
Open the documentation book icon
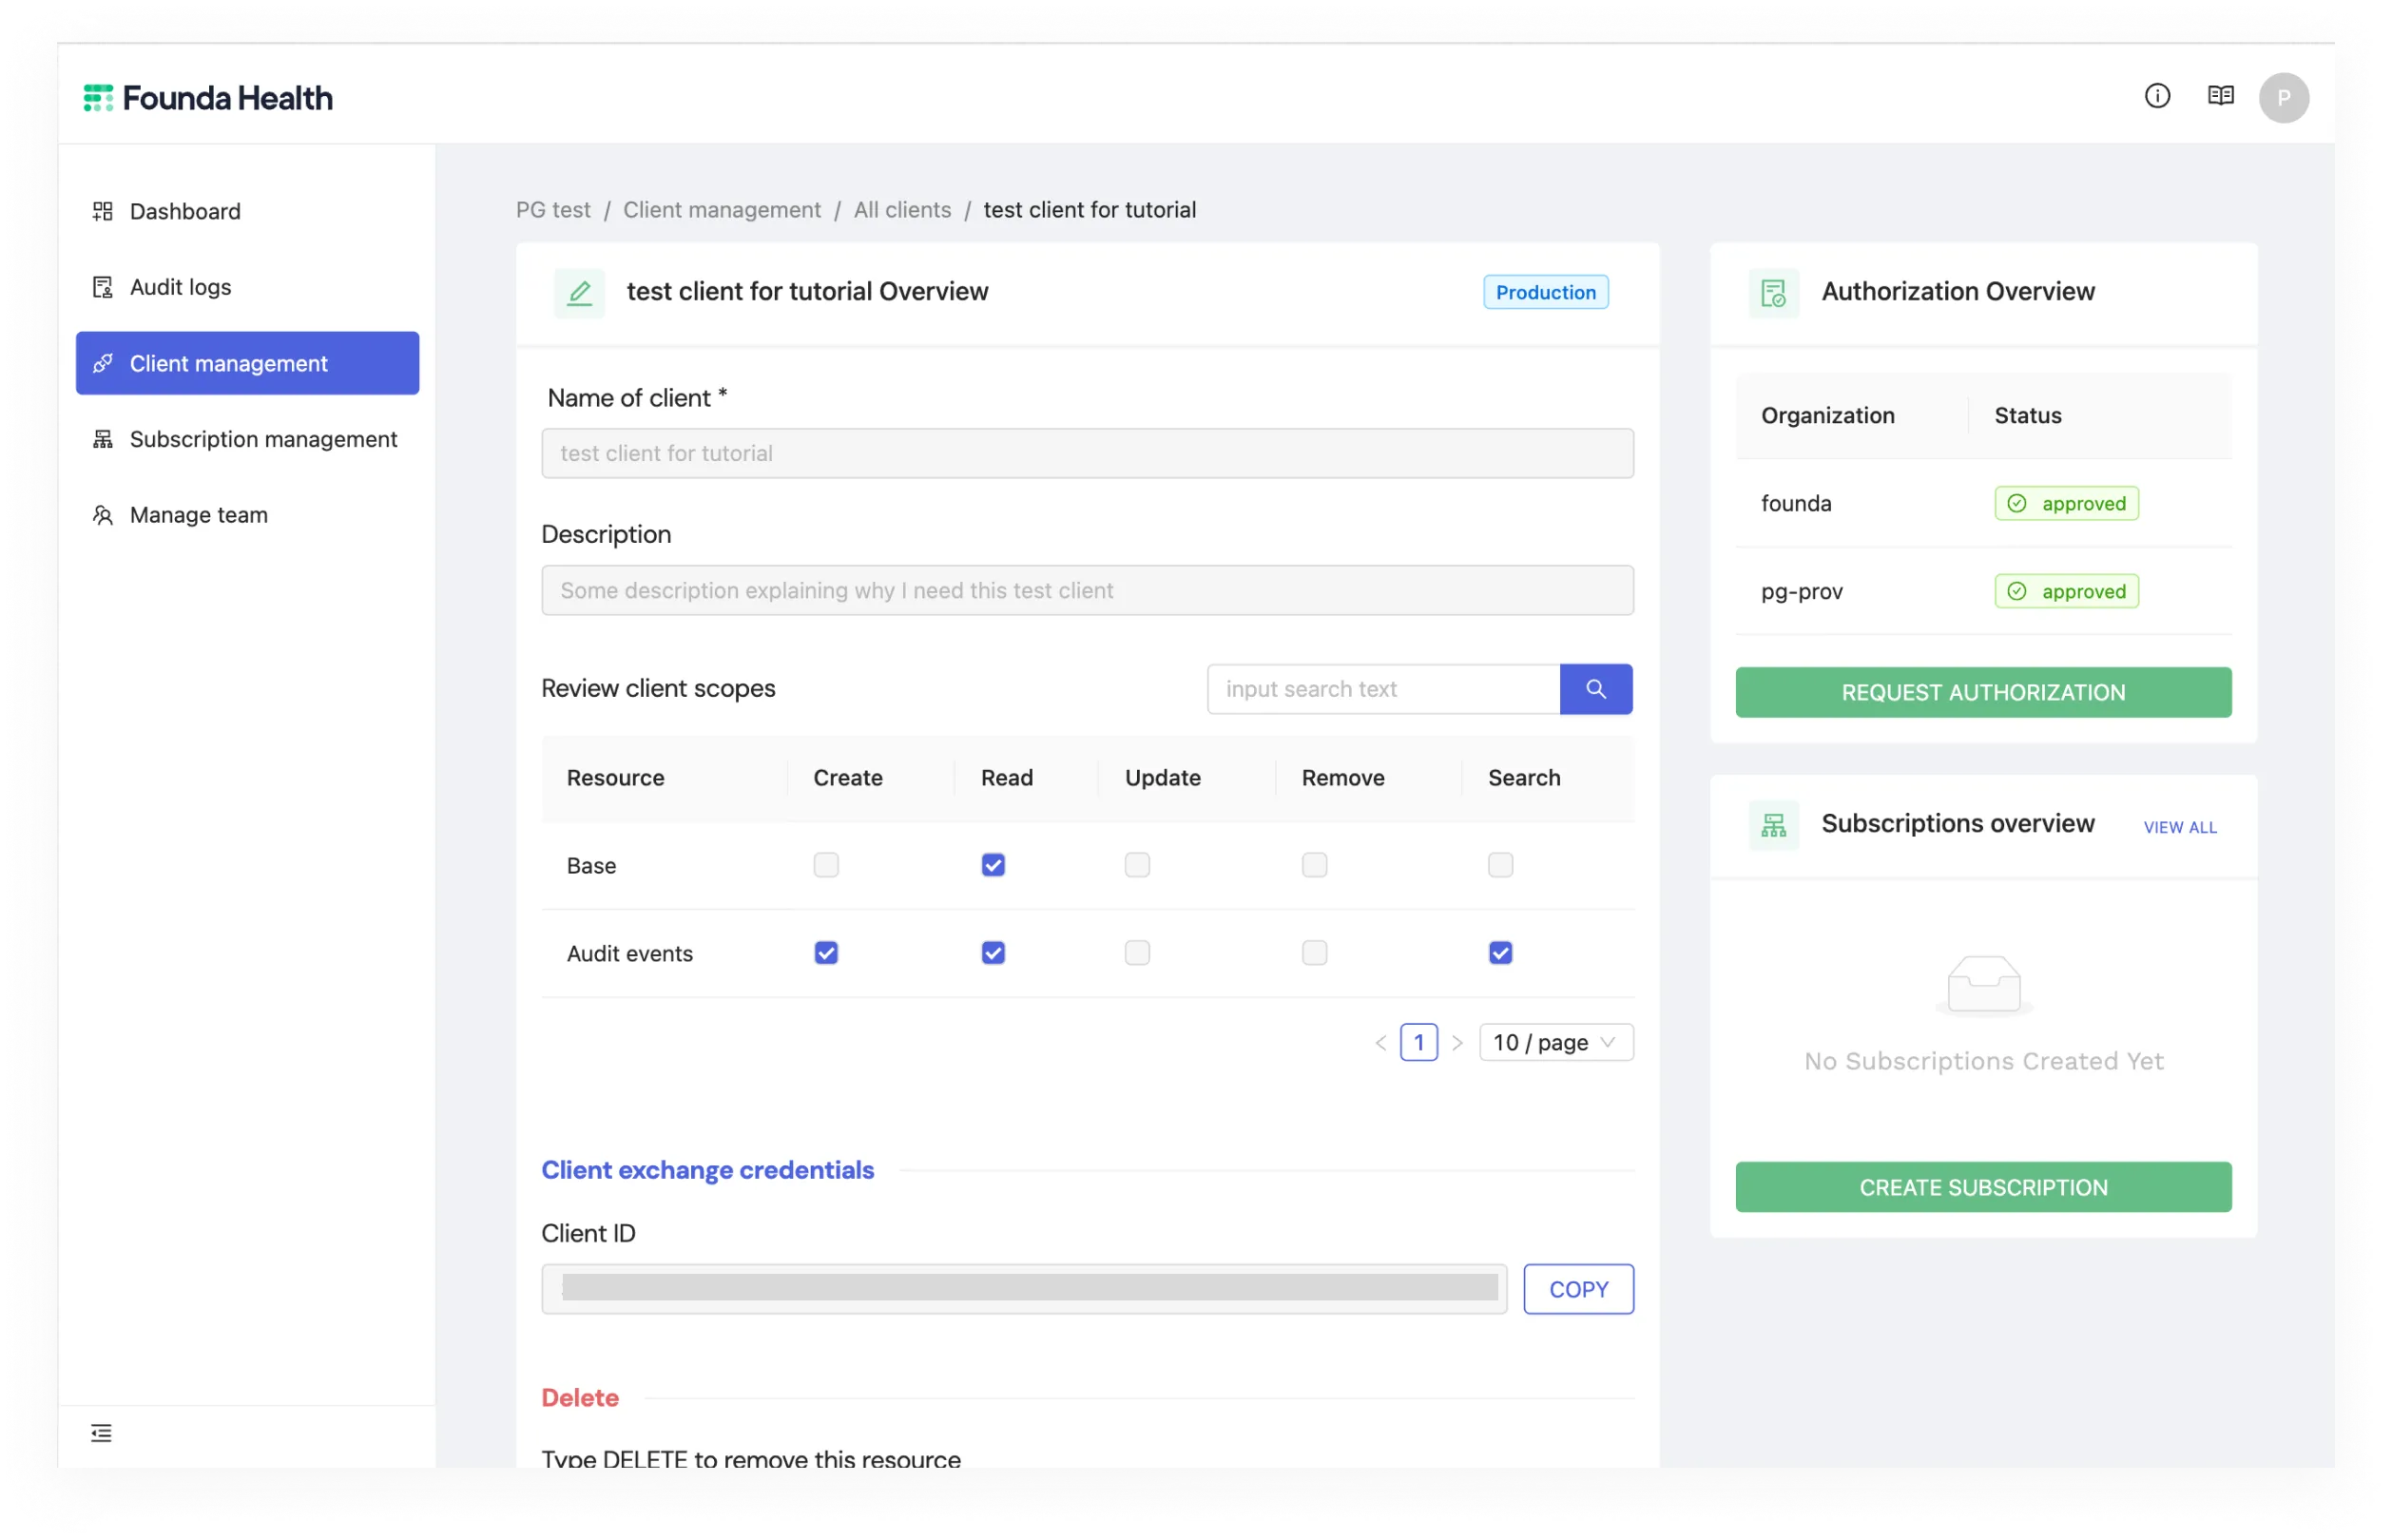[x=2220, y=96]
